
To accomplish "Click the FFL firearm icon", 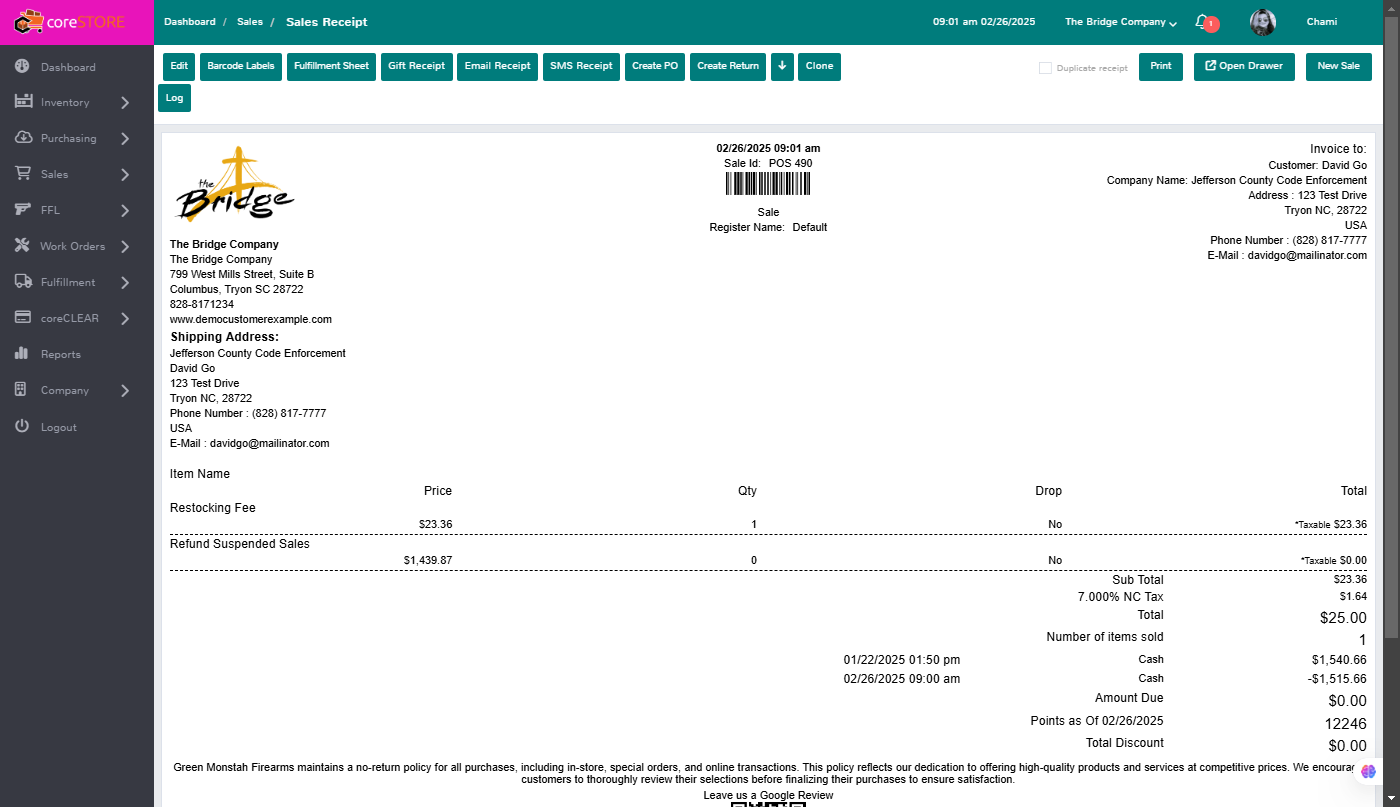I will [22, 210].
